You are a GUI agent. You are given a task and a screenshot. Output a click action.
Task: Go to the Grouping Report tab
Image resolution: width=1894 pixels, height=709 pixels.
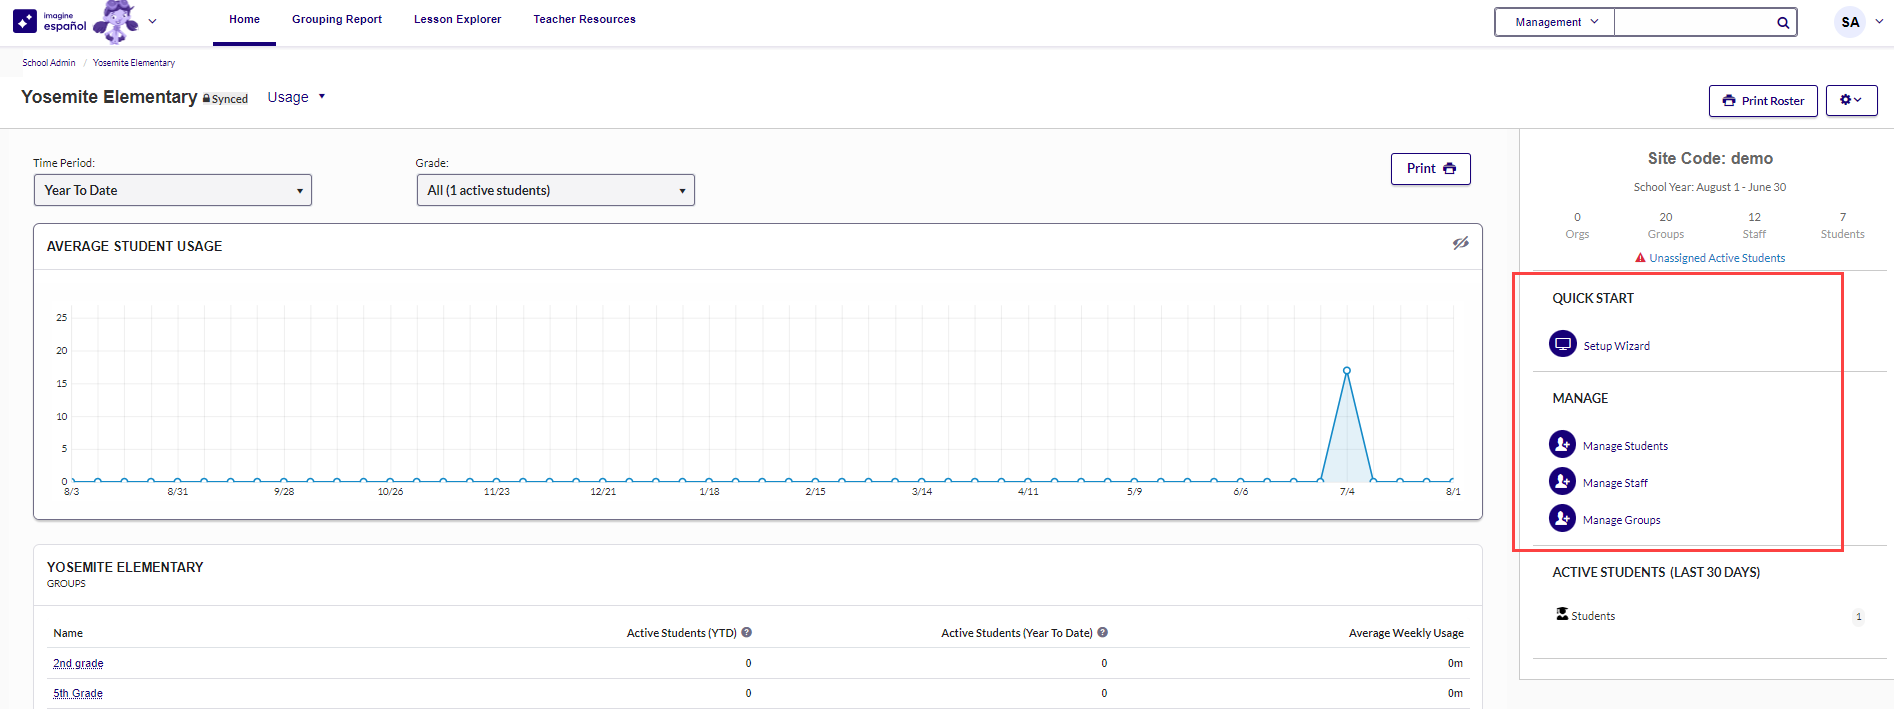[x=337, y=19]
